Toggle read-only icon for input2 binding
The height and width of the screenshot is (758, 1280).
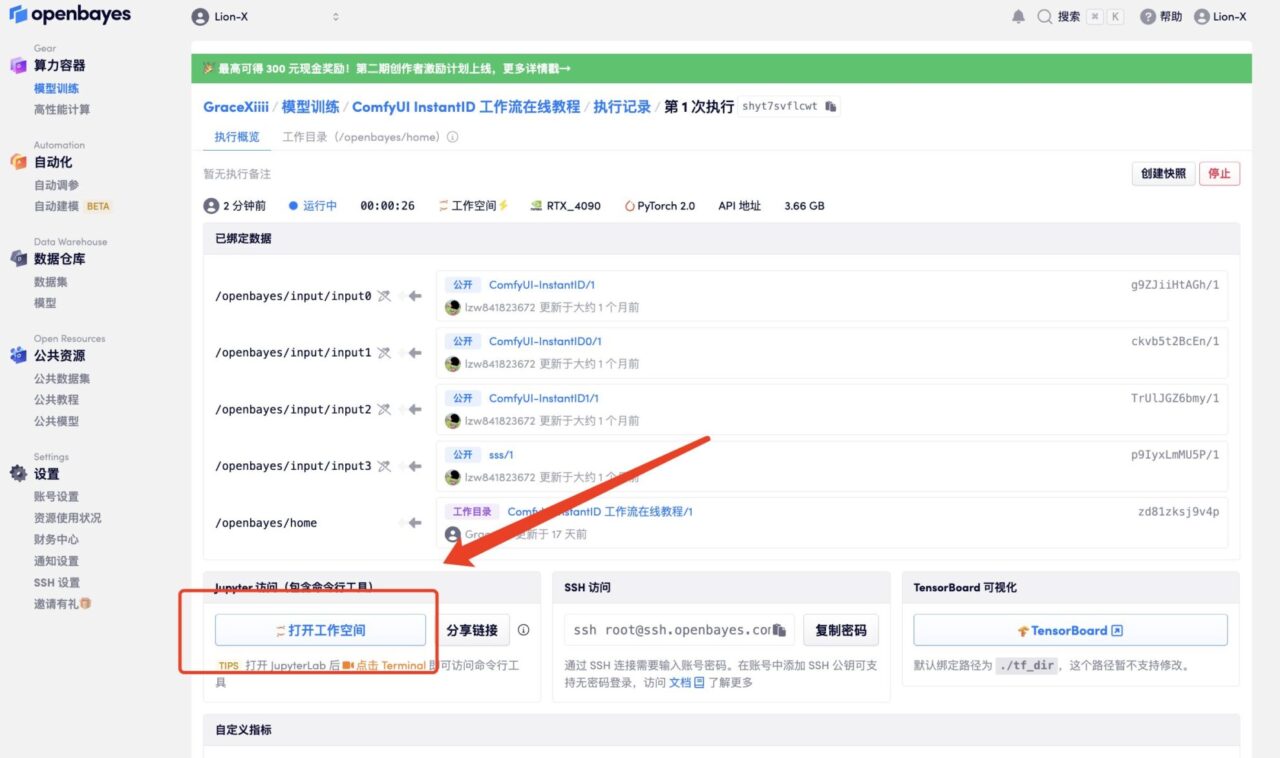point(383,409)
